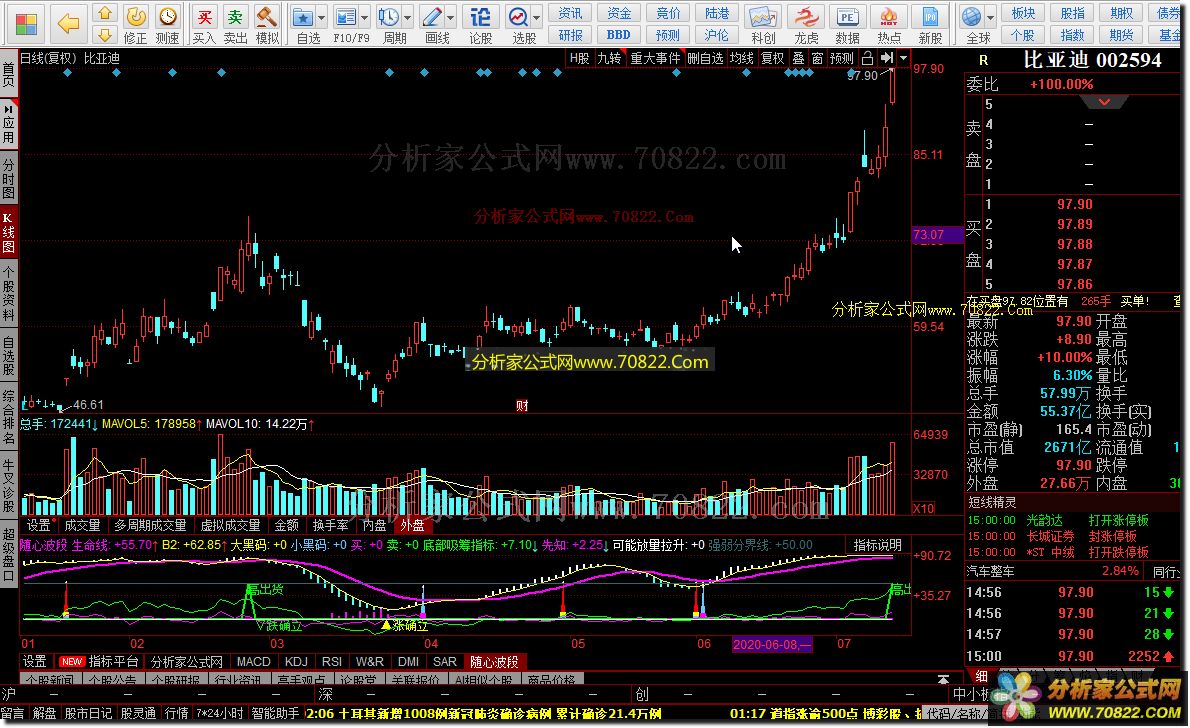Select the 画线 draw line pencil tool
The width and height of the screenshot is (1190, 728).
tap(433, 24)
